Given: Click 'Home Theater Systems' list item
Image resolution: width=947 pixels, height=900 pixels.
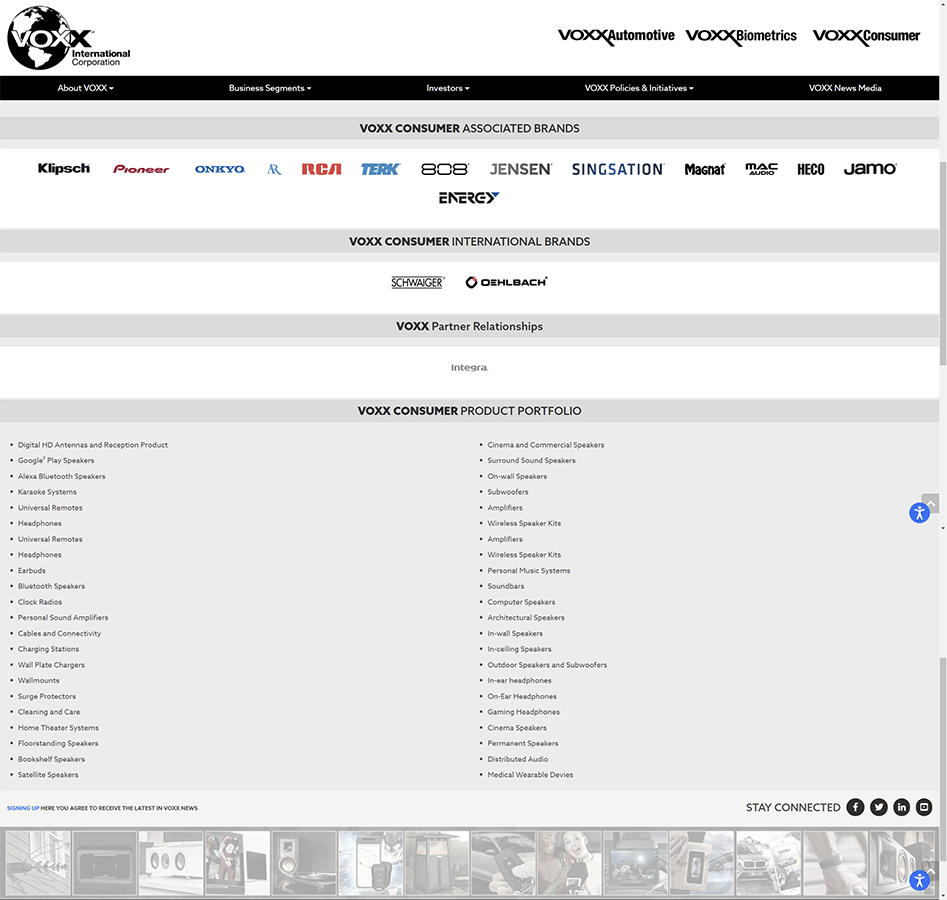Looking at the screenshot, I should (x=58, y=727).
